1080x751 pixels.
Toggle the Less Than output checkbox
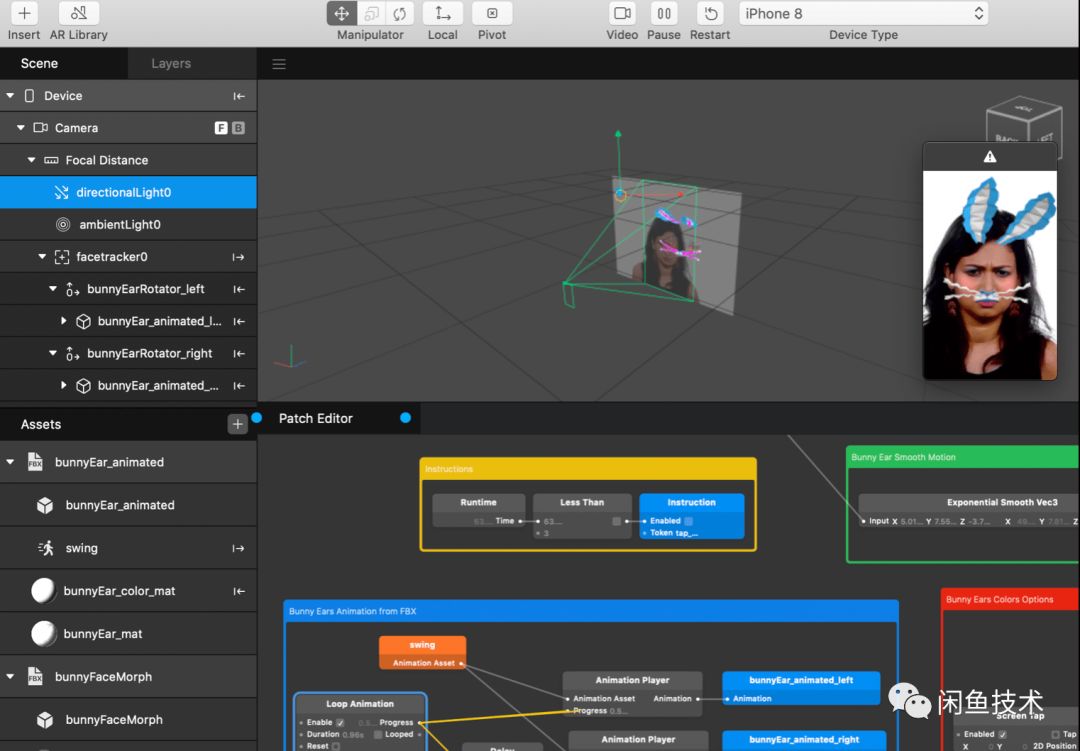coord(616,522)
